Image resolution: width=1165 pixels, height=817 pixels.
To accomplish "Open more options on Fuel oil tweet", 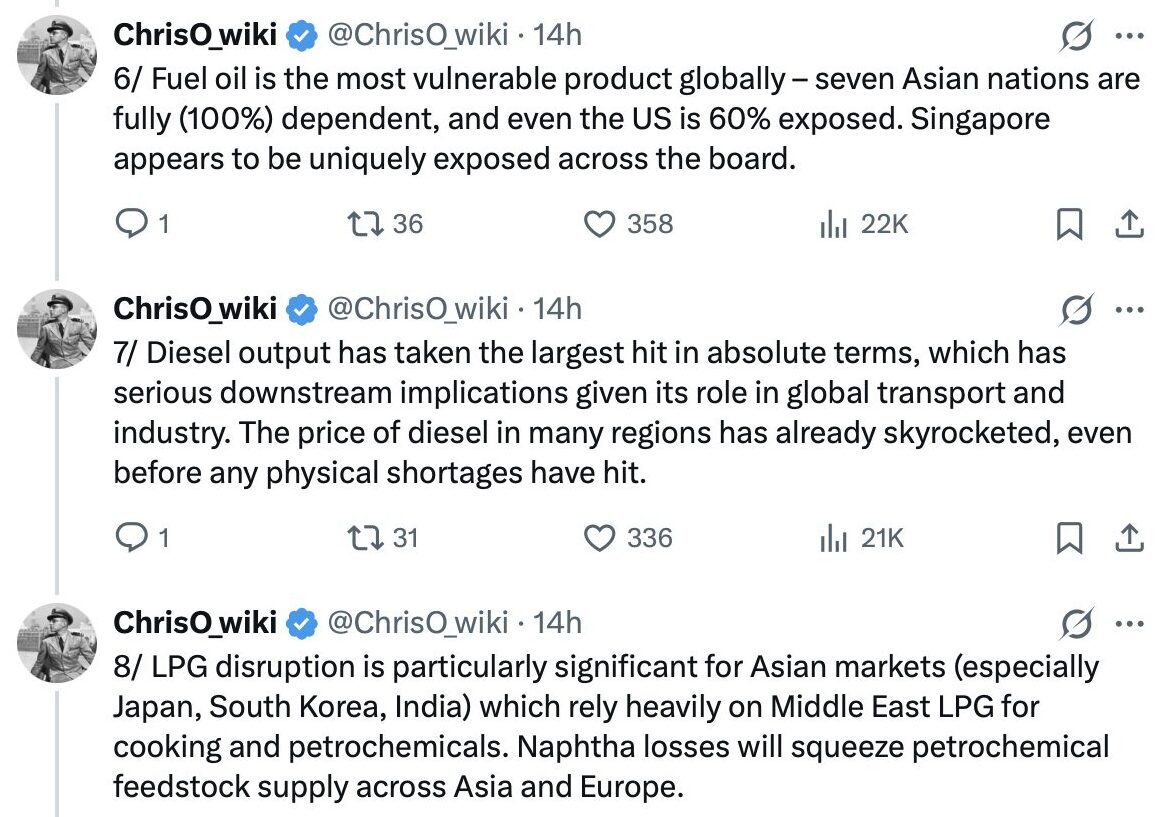I will pos(1129,36).
